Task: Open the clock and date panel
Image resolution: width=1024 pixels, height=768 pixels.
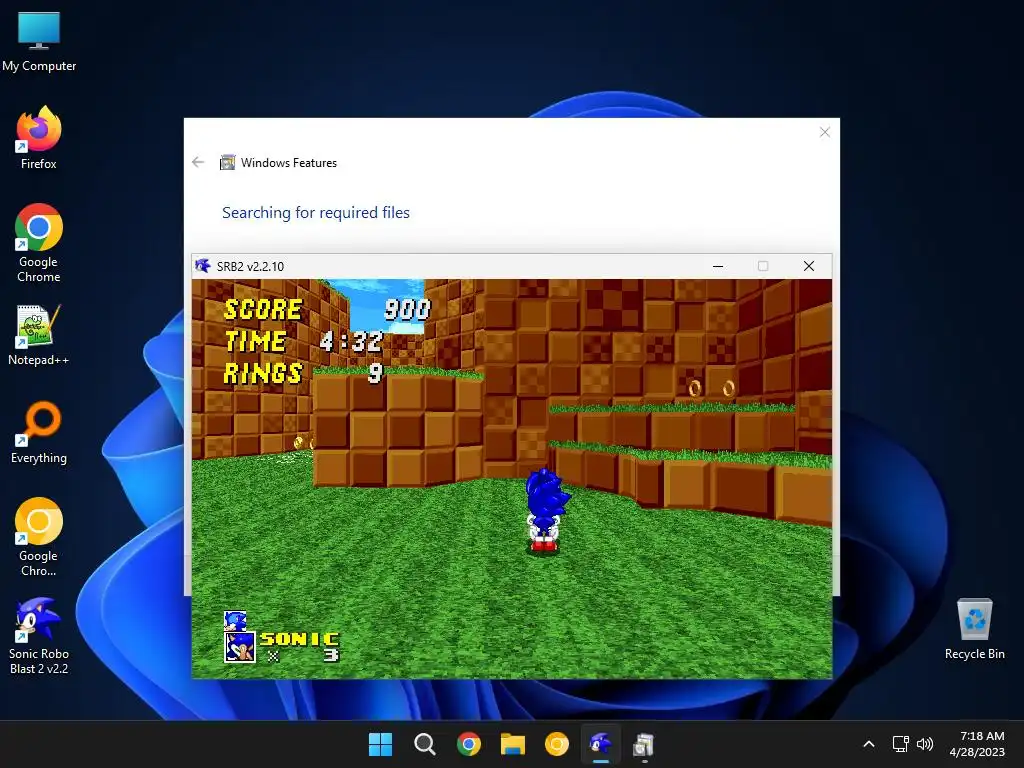Action: [x=977, y=744]
